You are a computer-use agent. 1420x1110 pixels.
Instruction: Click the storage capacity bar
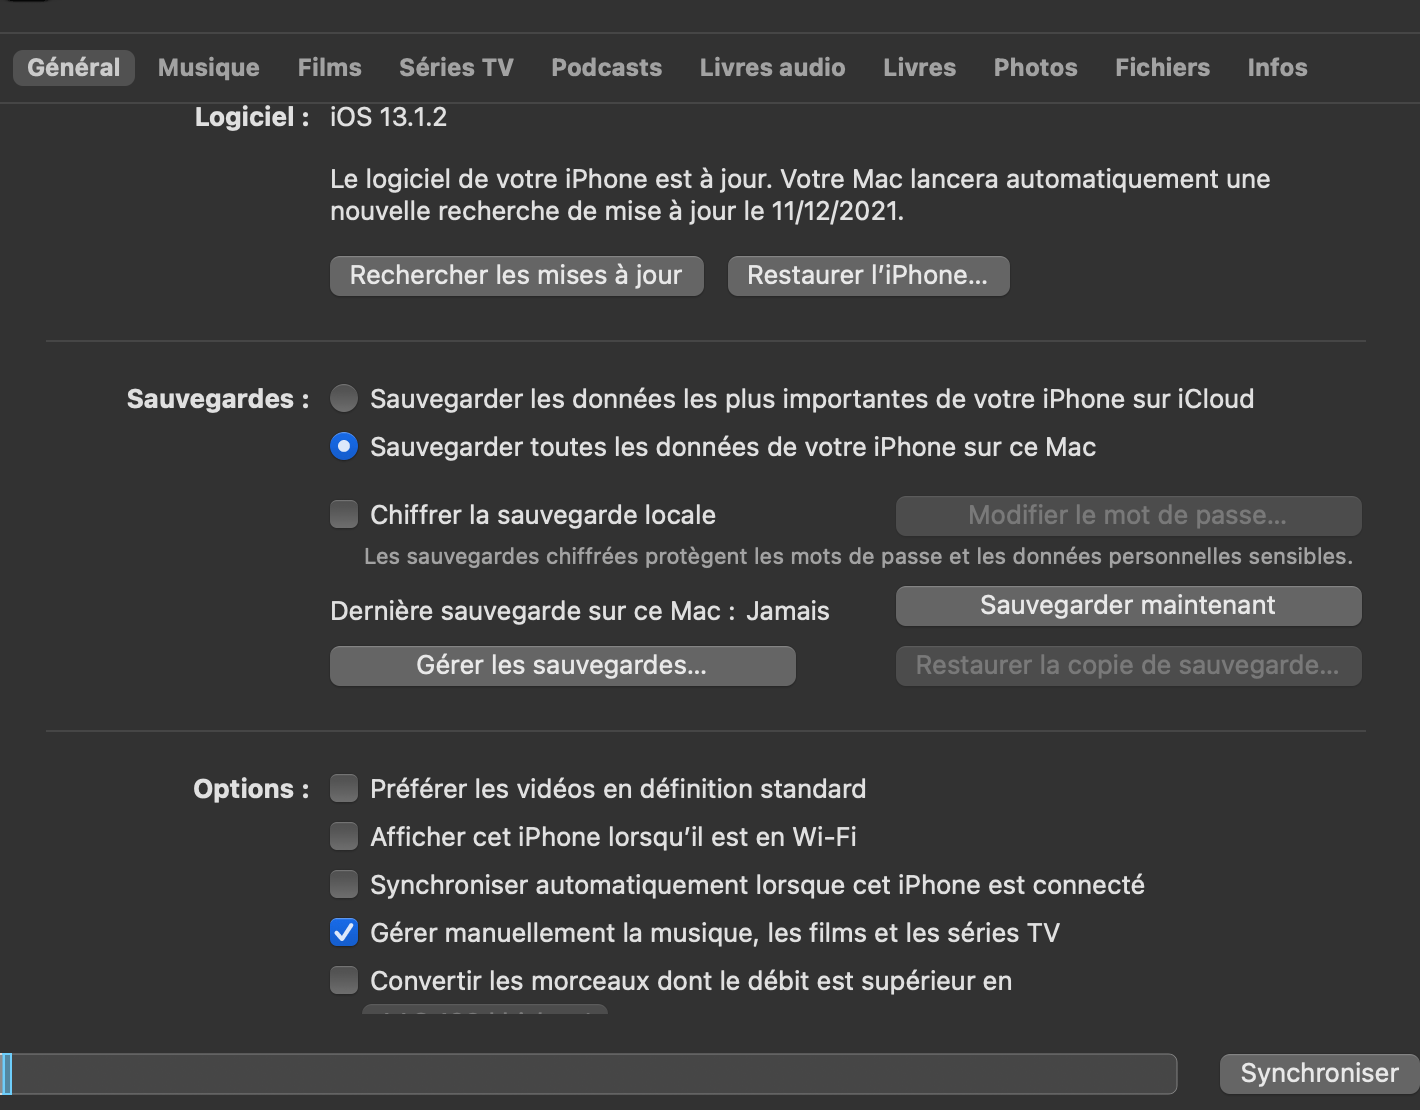(590, 1073)
